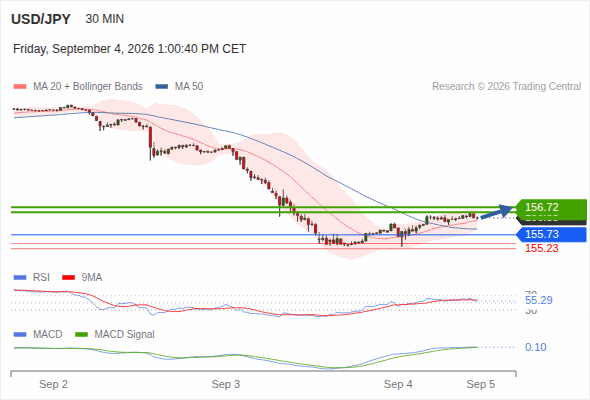Click the Sep 5 date axis label
Viewport: 590px width, 400px height.
point(481,384)
